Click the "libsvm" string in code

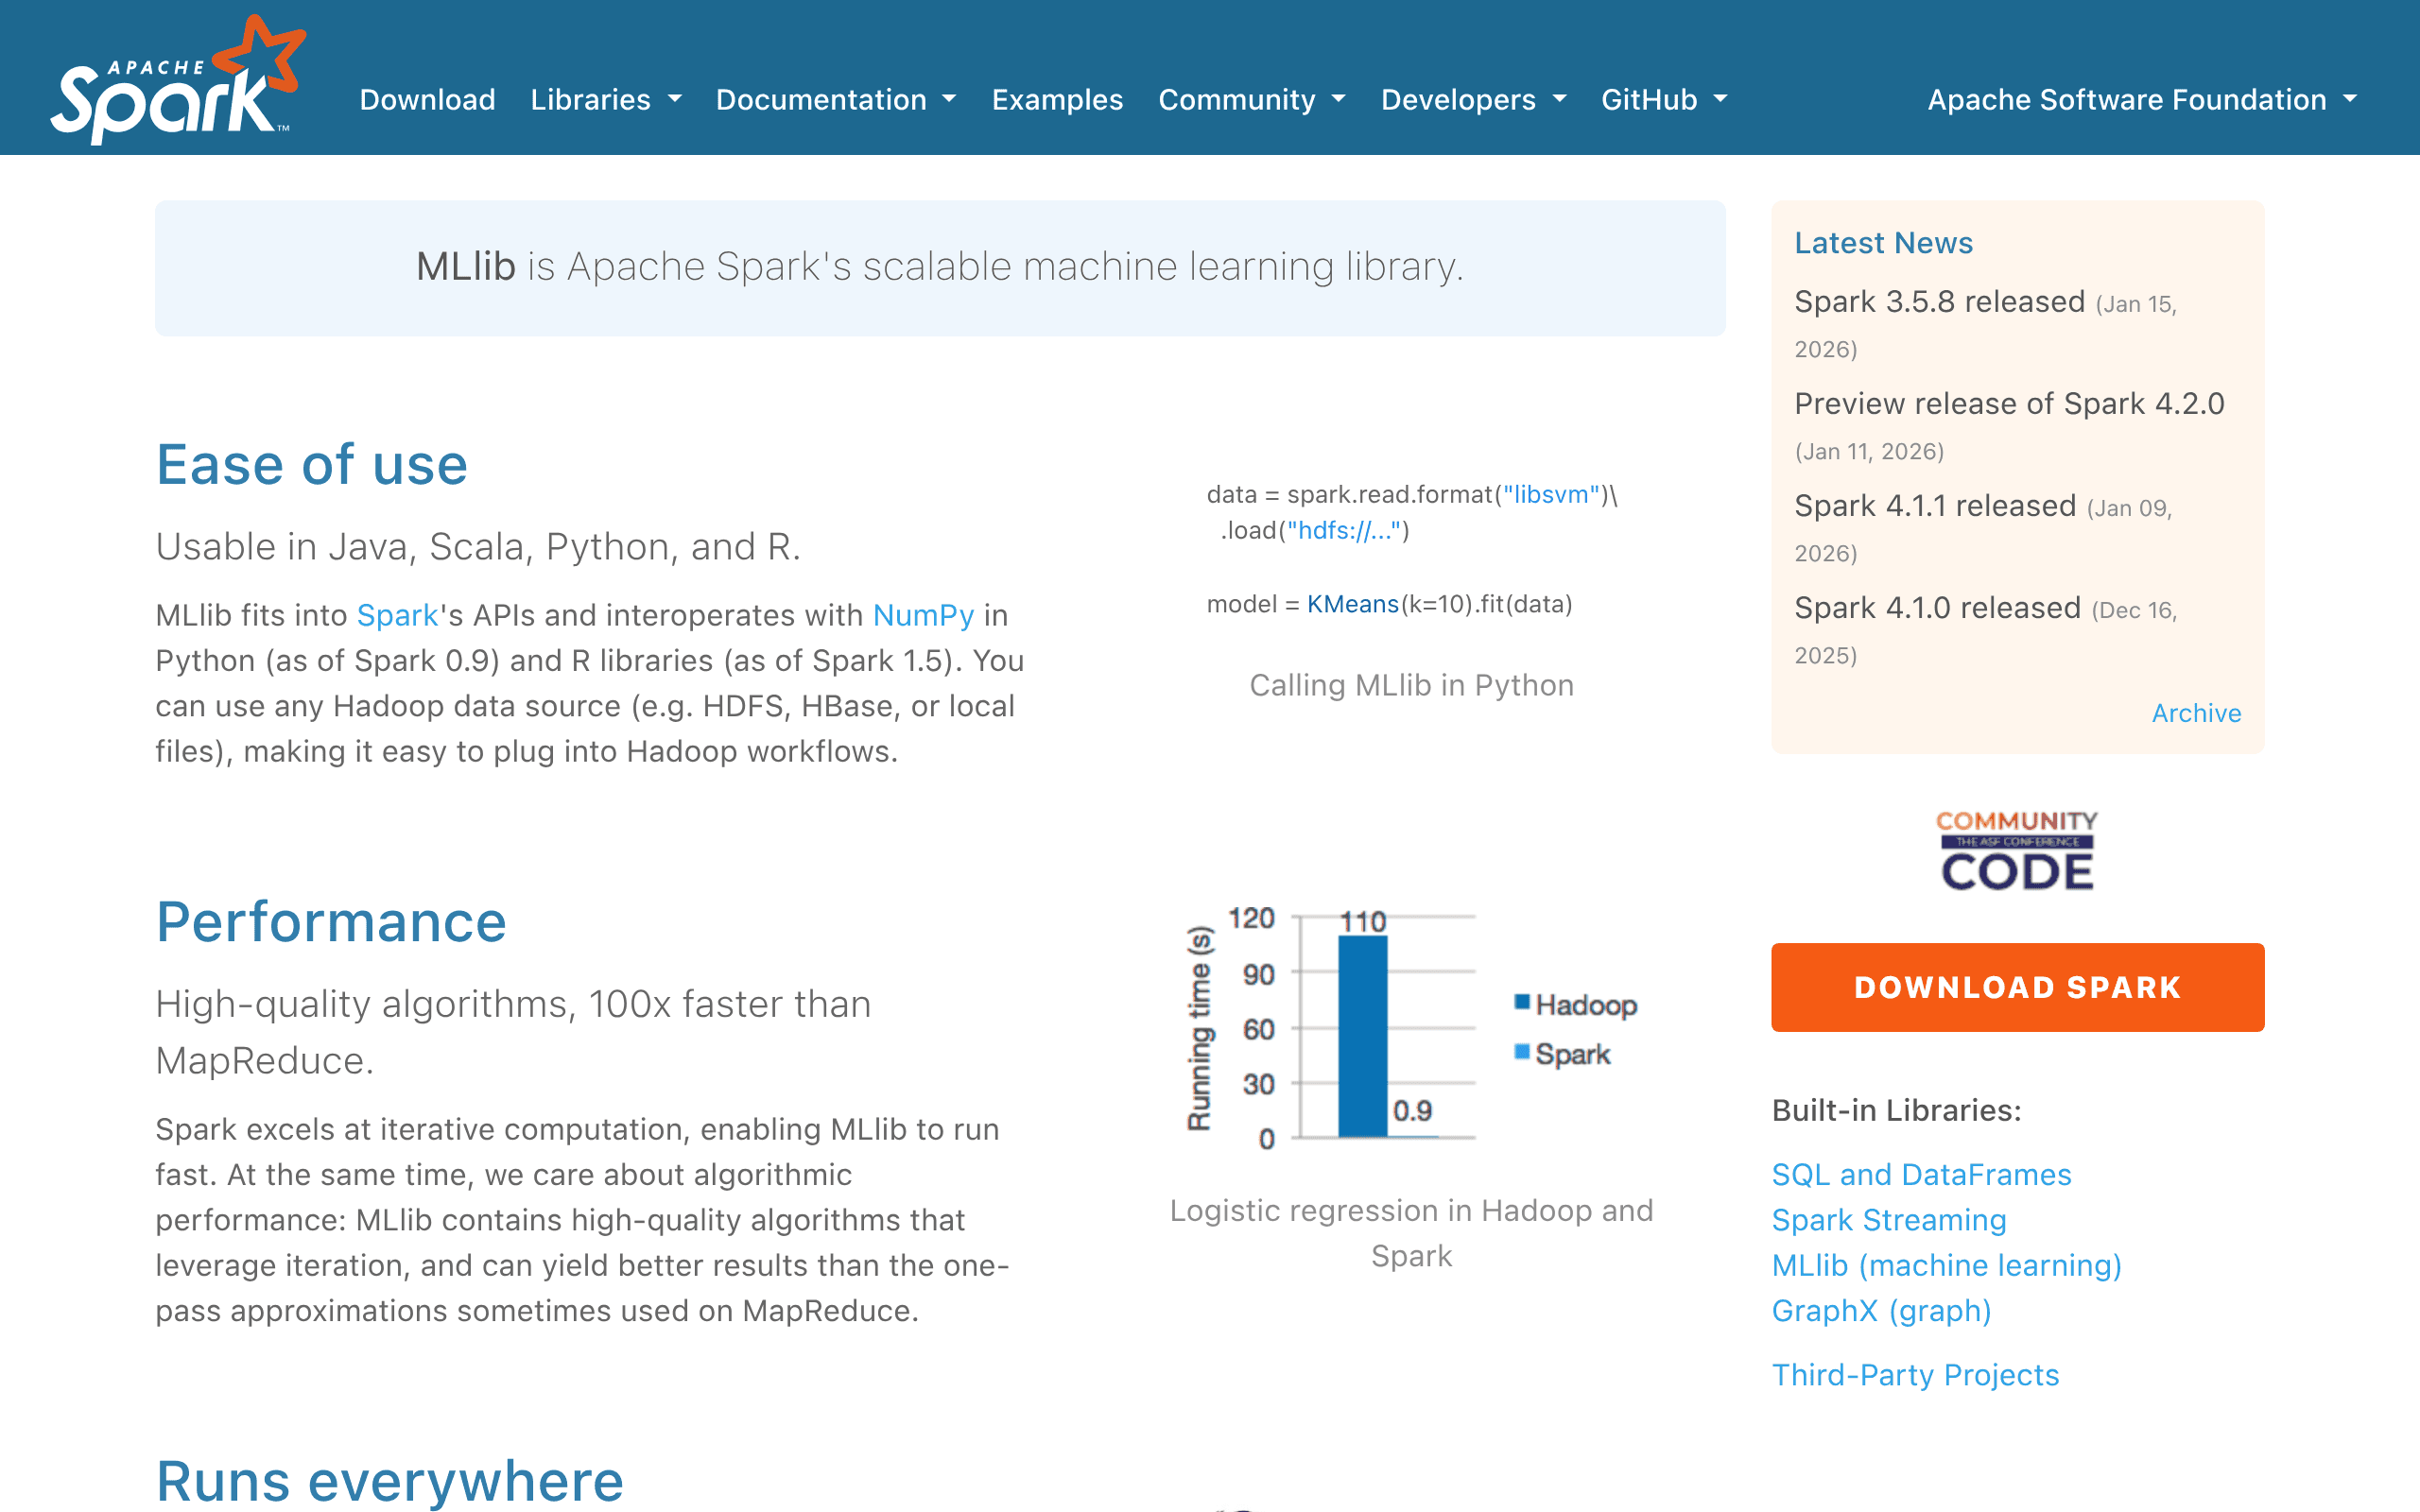[x=1552, y=495]
